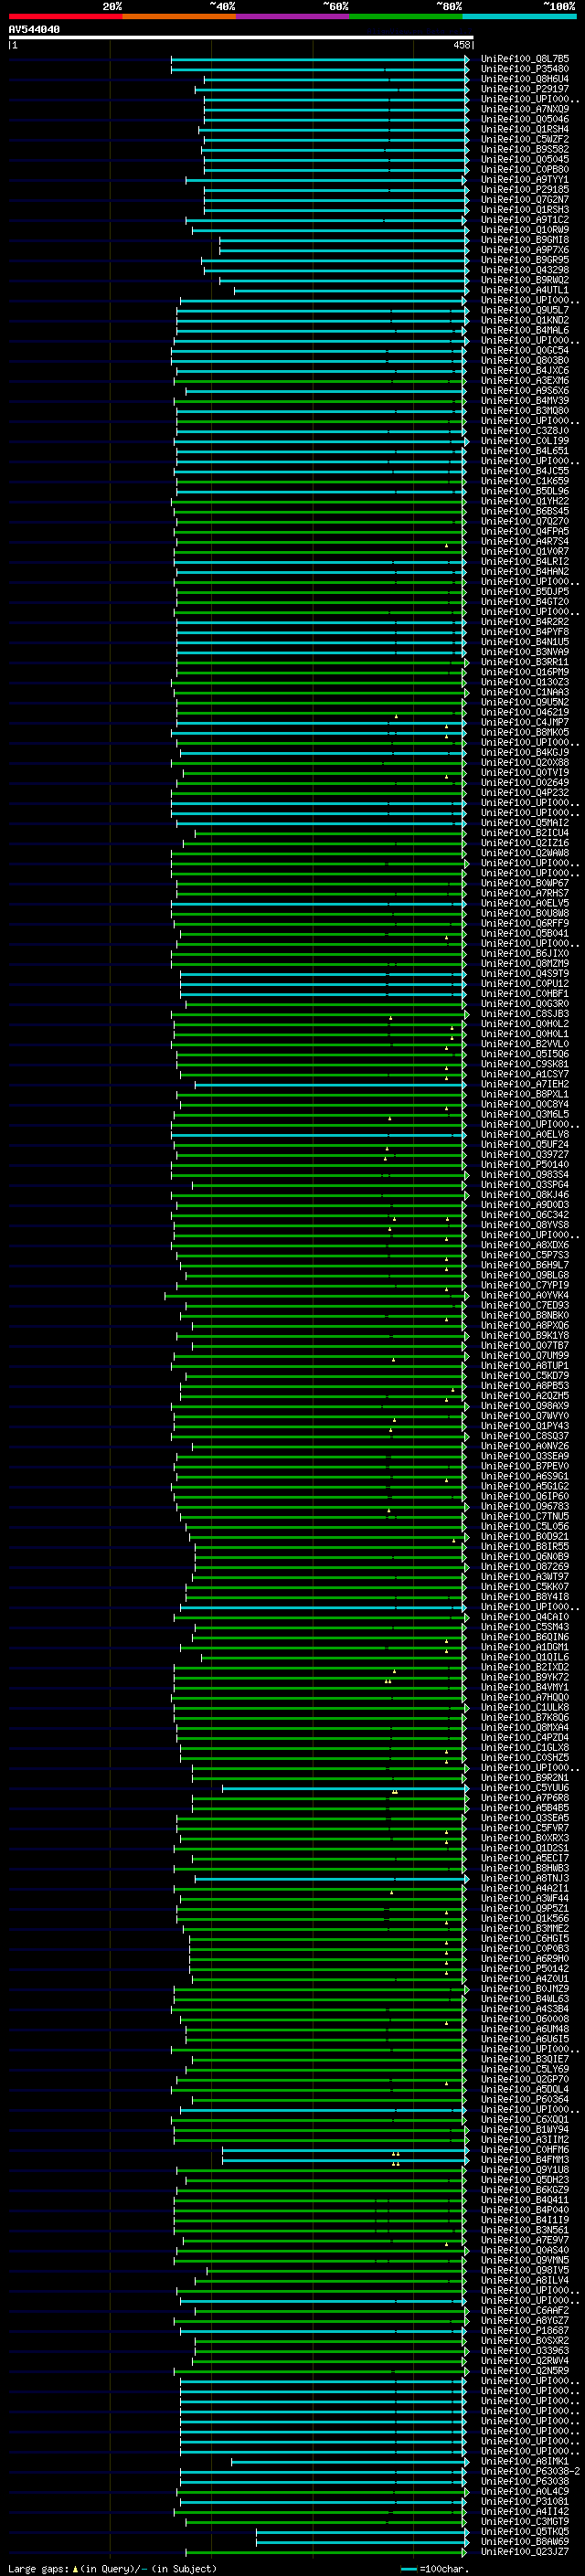Click the UniRef100_C5YUU6 label
The image size is (585, 2576).
[525, 1788]
